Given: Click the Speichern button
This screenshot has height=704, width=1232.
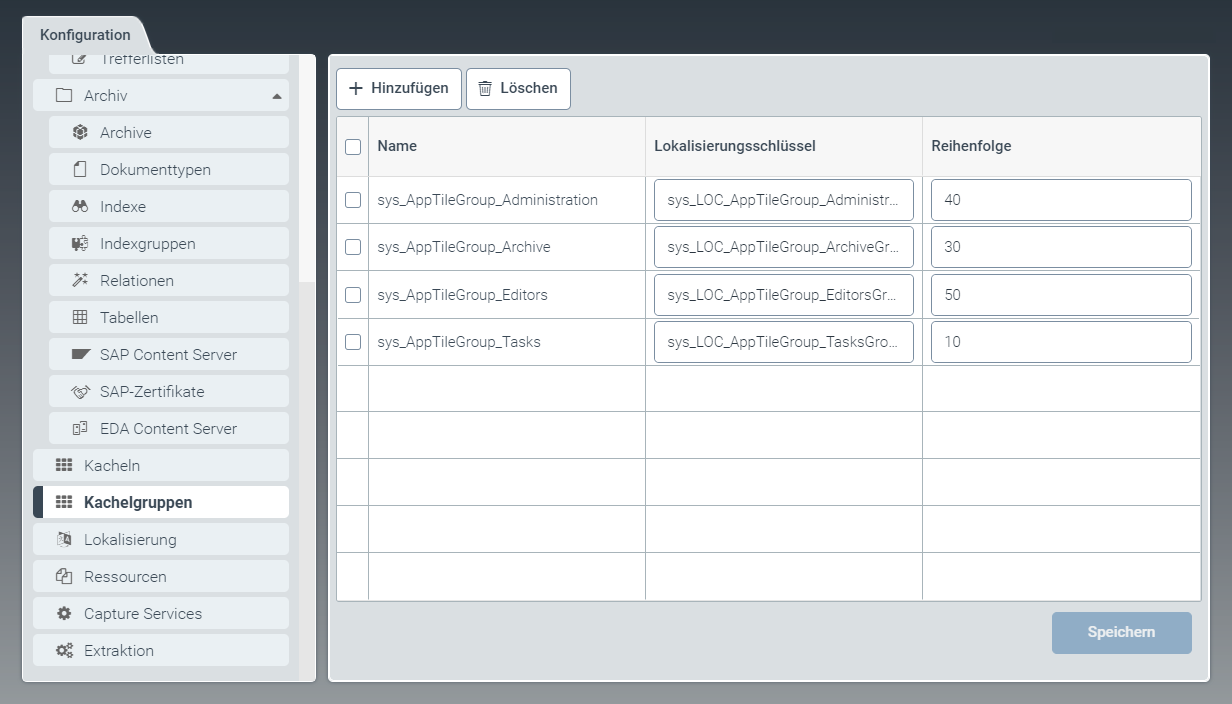Looking at the screenshot, I should [x=1121, y=633].
